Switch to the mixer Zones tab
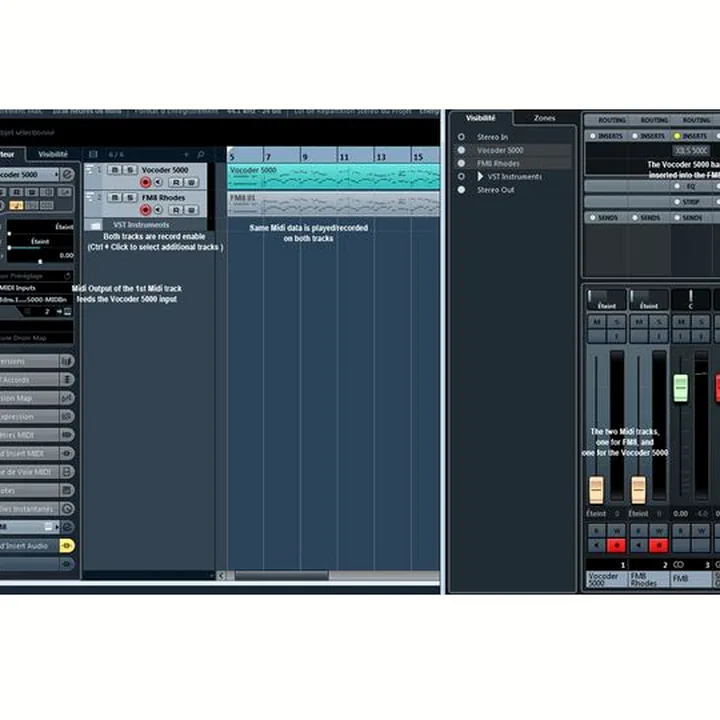 545,118
